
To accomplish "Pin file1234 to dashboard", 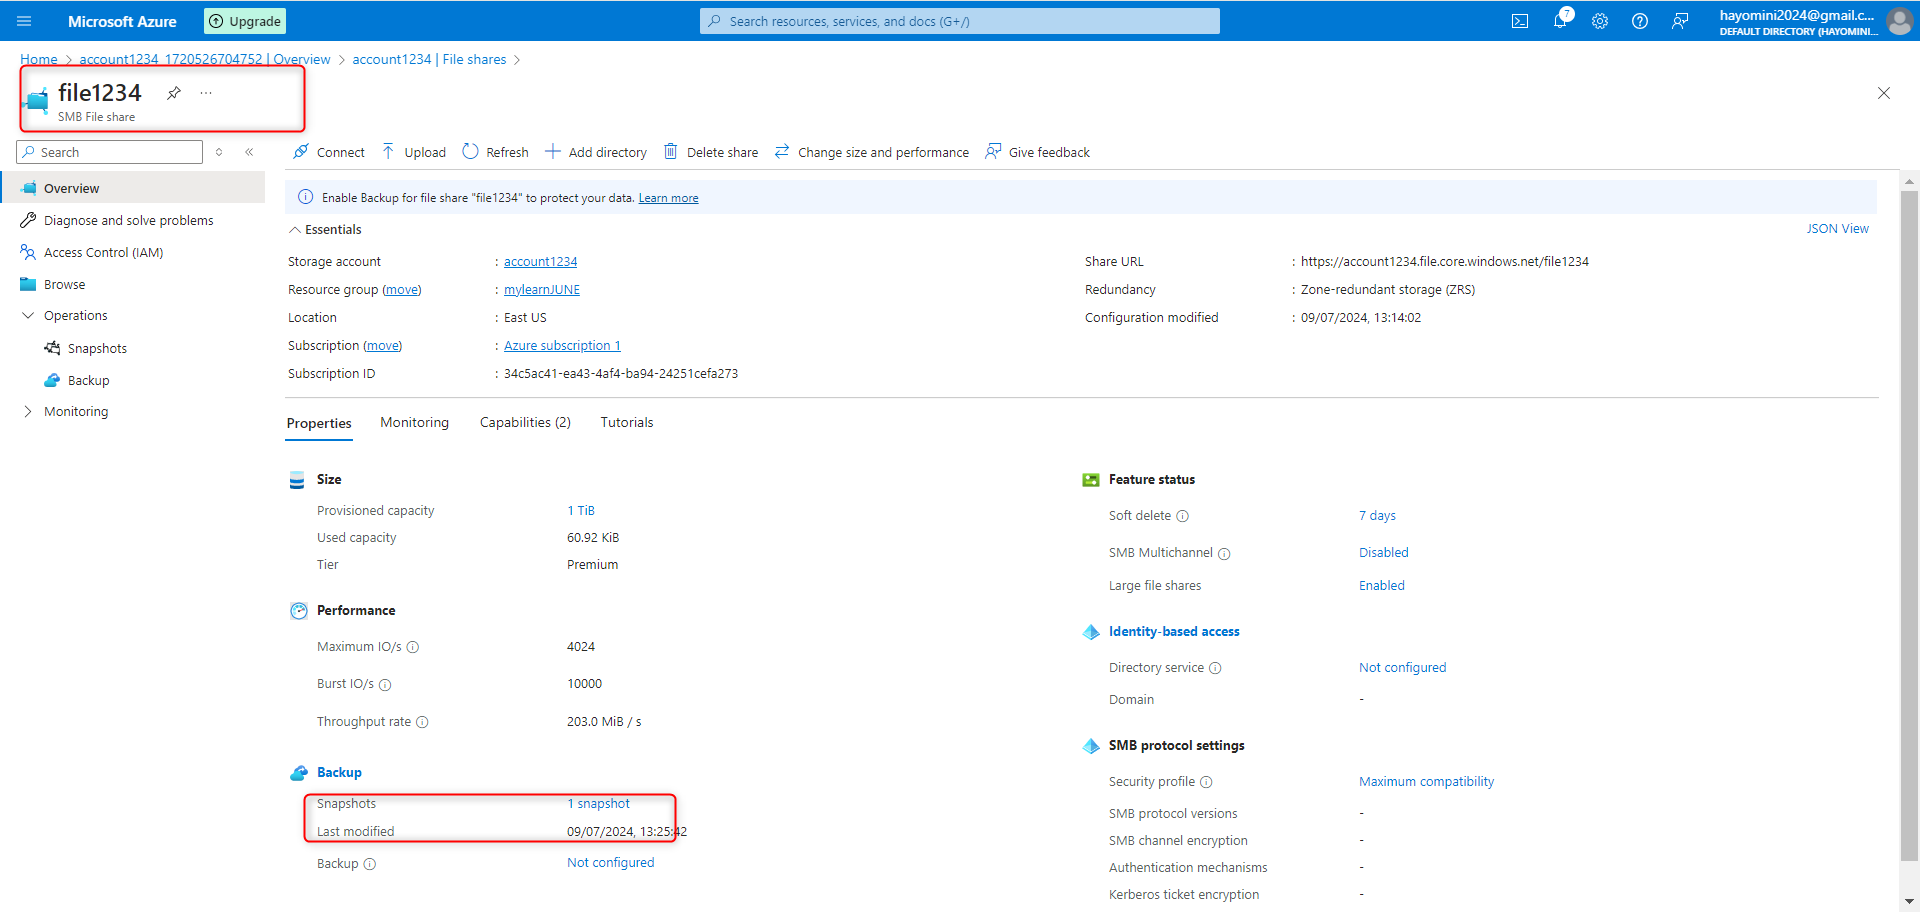I will click(174, 93).
